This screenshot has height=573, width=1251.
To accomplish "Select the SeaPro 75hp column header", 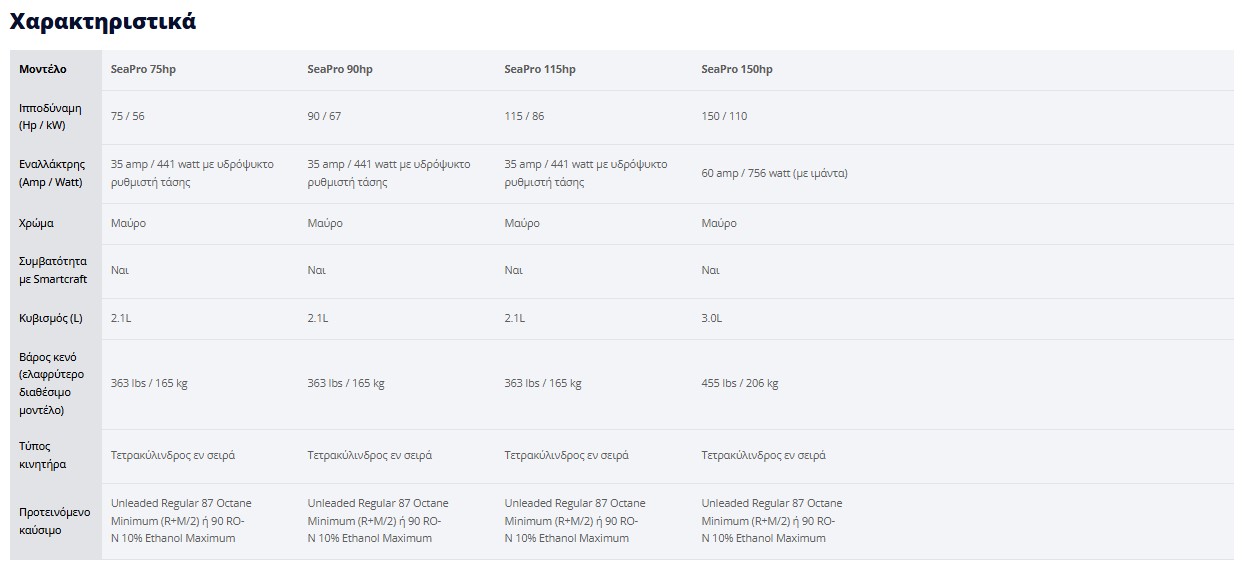I will coord(143,69).
